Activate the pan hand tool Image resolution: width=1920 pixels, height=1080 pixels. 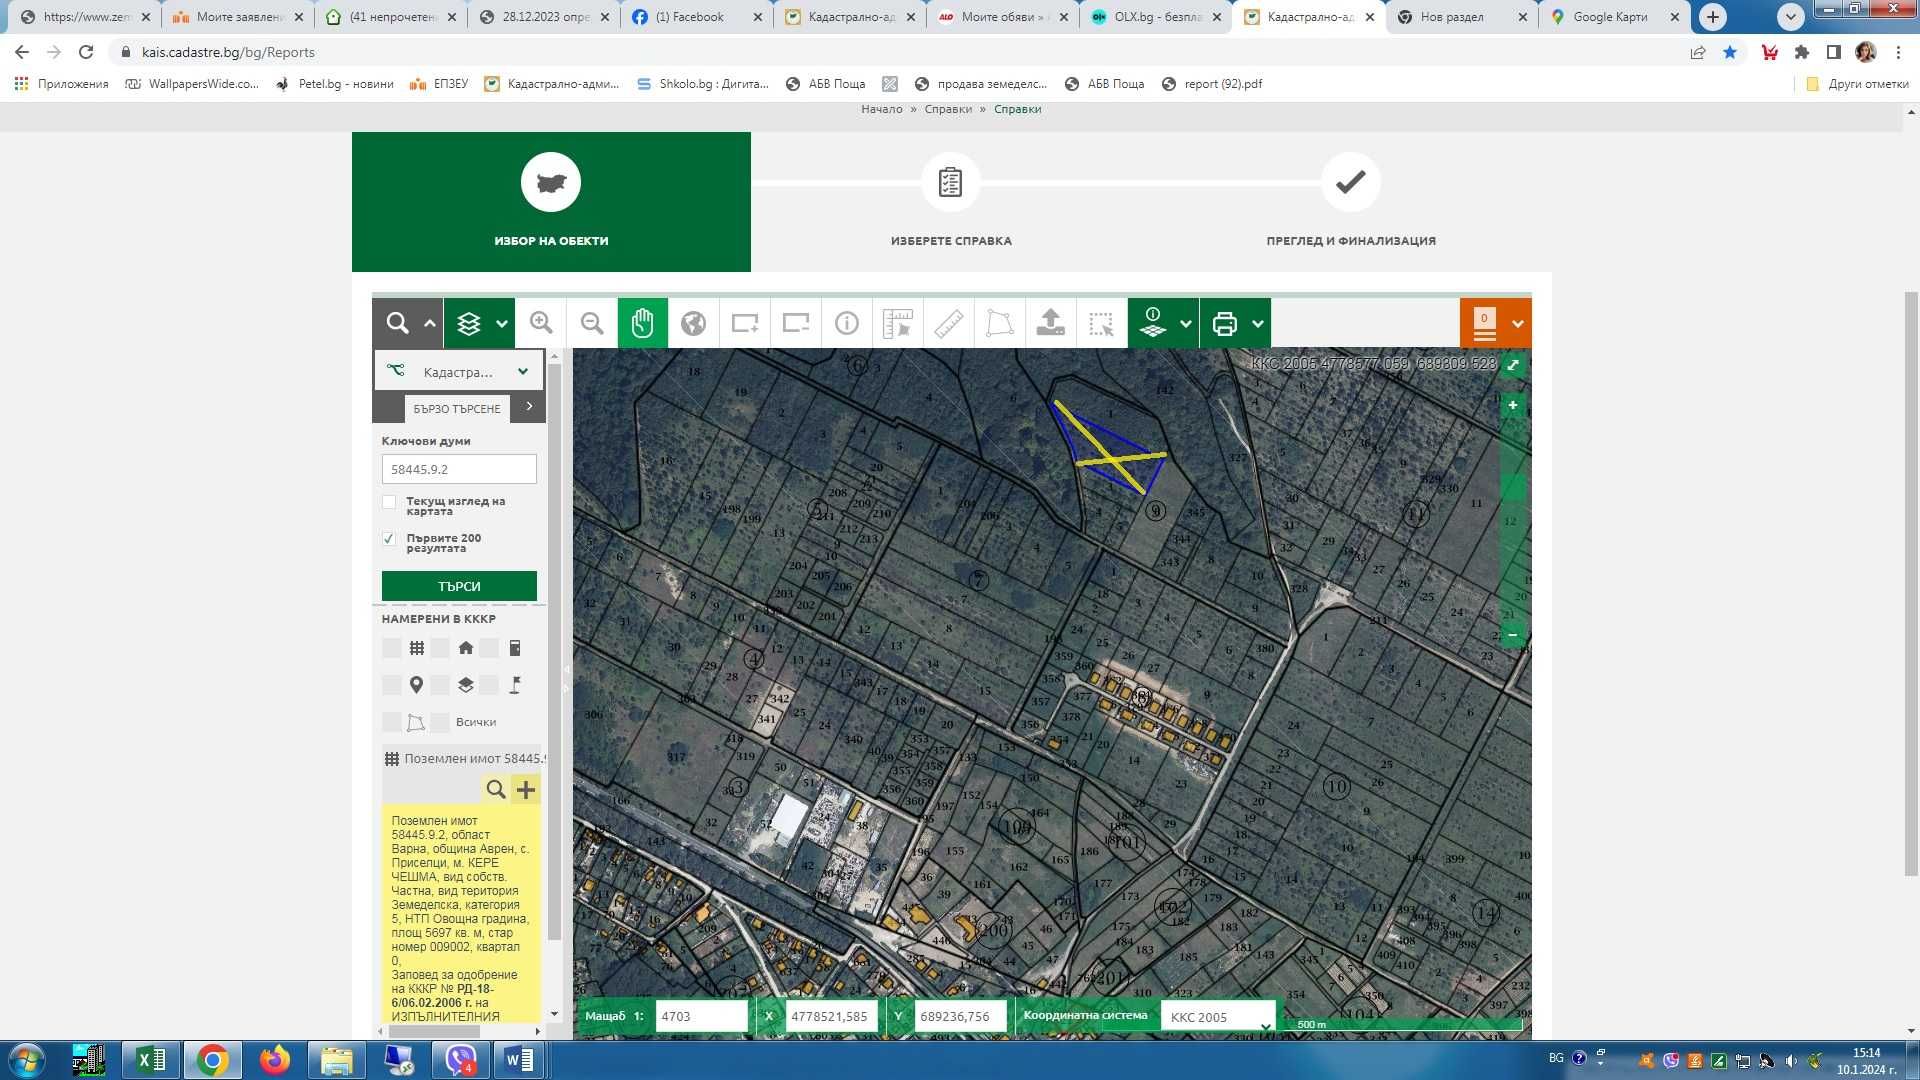pyautogui.click(x=643, y=323)
